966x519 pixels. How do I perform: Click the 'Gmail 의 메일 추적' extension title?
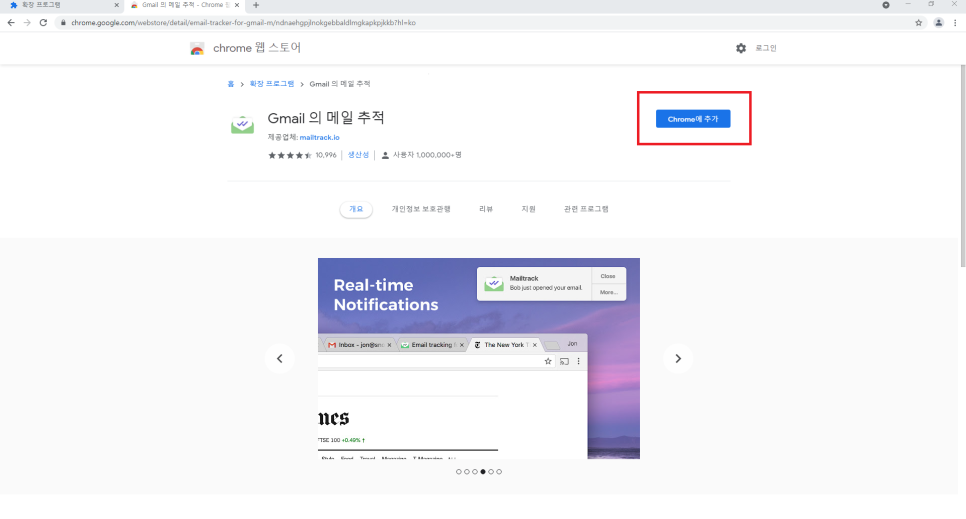pos(326,118)
